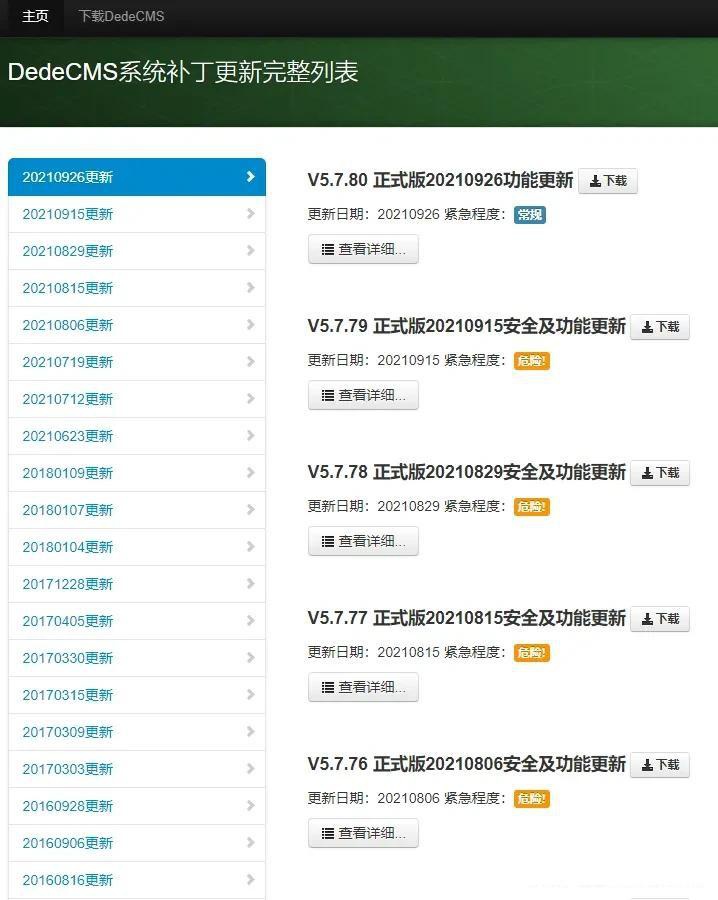Viewport: 718px width, 900px height.
Task: Select the 20210829更新 sidebar item
Action: coord(137,251)
